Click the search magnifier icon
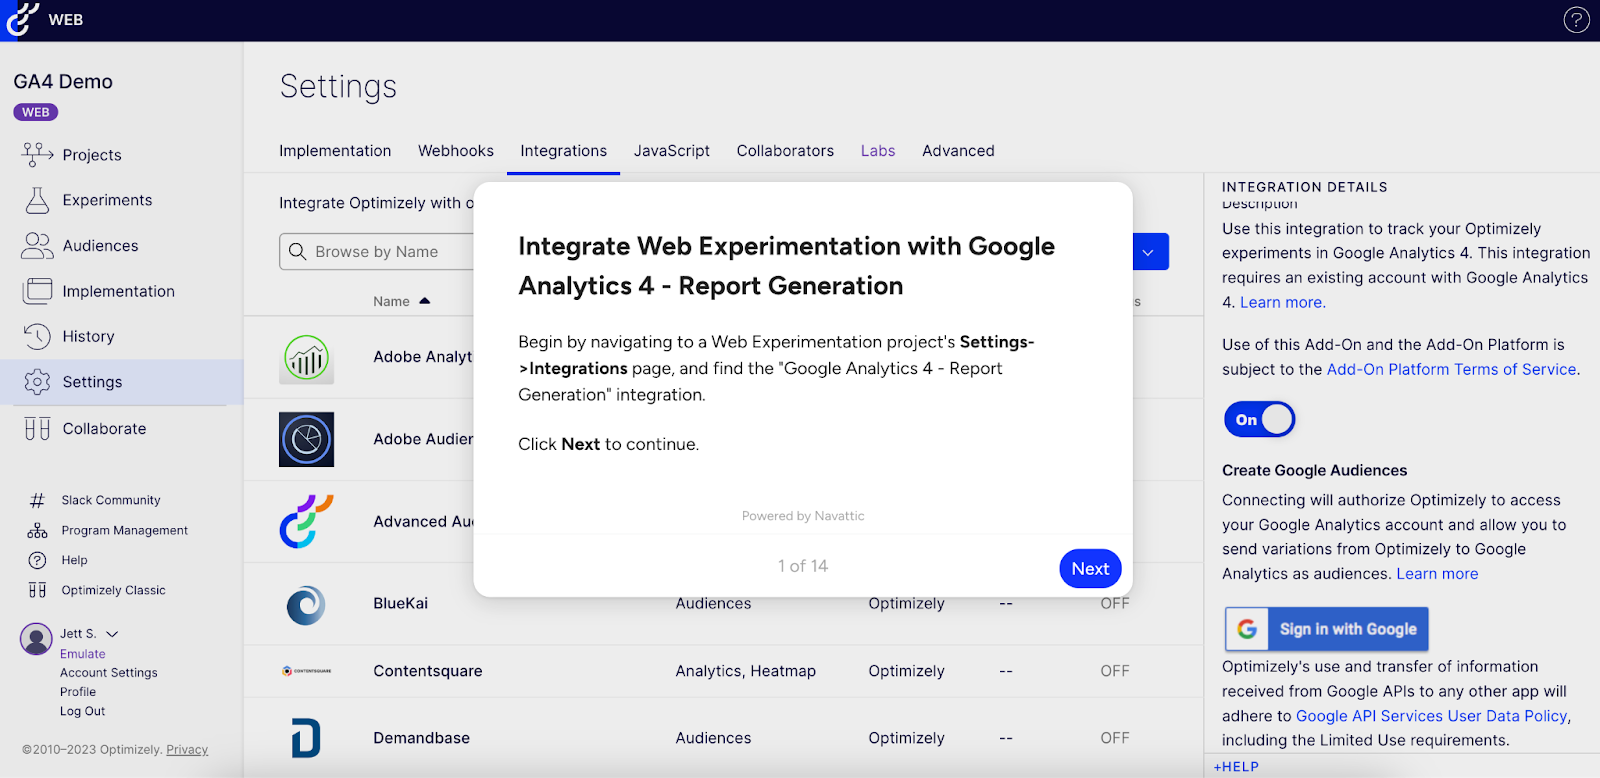1600x778 pixels. point(297,251)
